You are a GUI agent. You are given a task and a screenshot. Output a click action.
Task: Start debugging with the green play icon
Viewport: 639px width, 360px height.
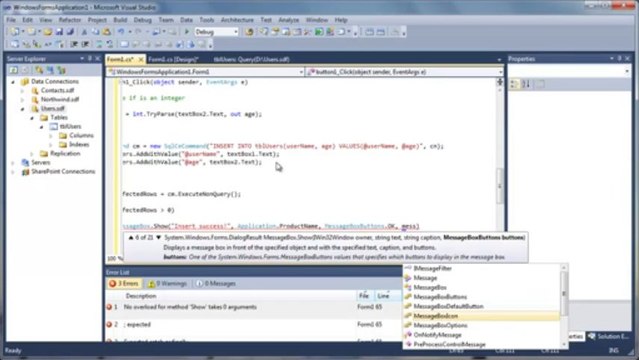pos(187,32)
